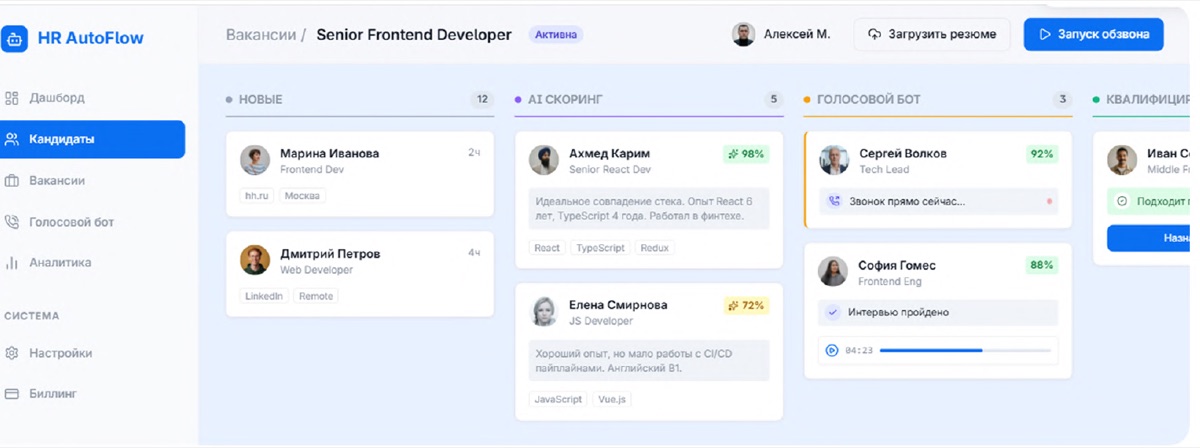Play София Гомес interview recording
The width and height of the screenshot is (1200, 448).
tap(831, 350)
